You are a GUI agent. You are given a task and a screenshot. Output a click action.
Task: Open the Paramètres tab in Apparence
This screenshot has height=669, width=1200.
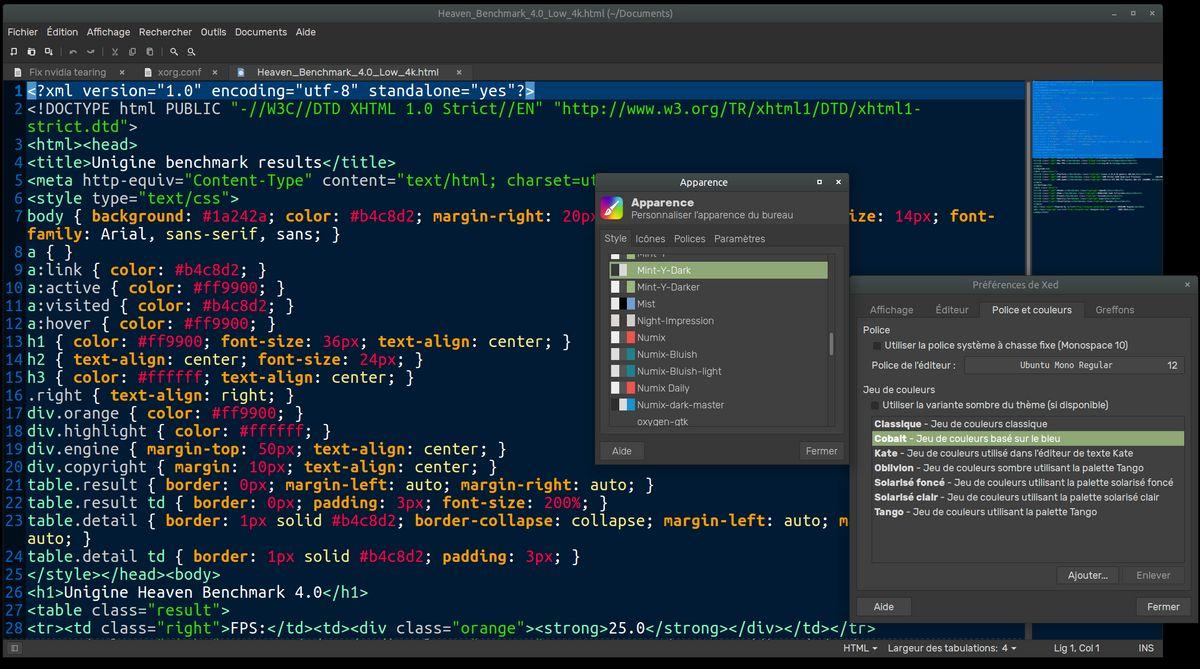coord(739,239)
